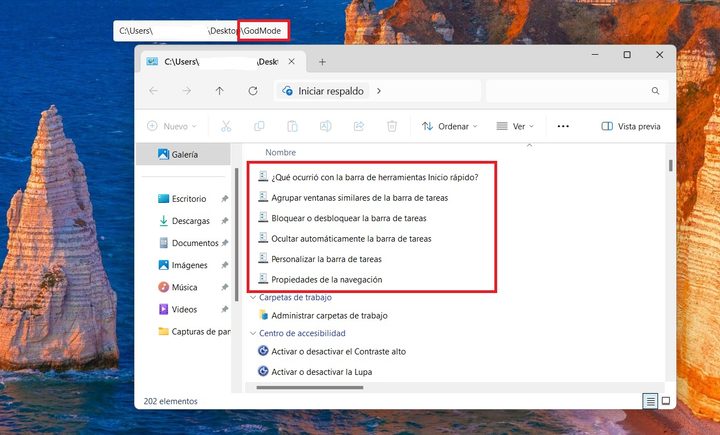The image size is (720, 435).
Task: Select the C:\Users explorer tab
Action: point(223,62)
